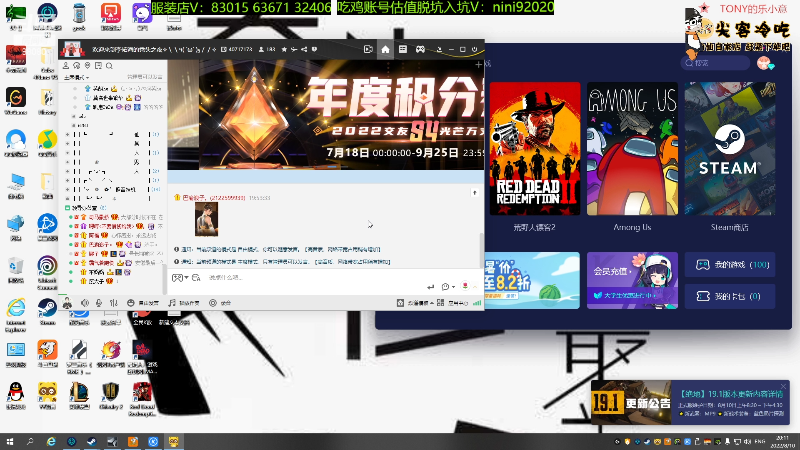
Task: Toggle the speaker in YY bottom bar
Action: tap(85, 303)
